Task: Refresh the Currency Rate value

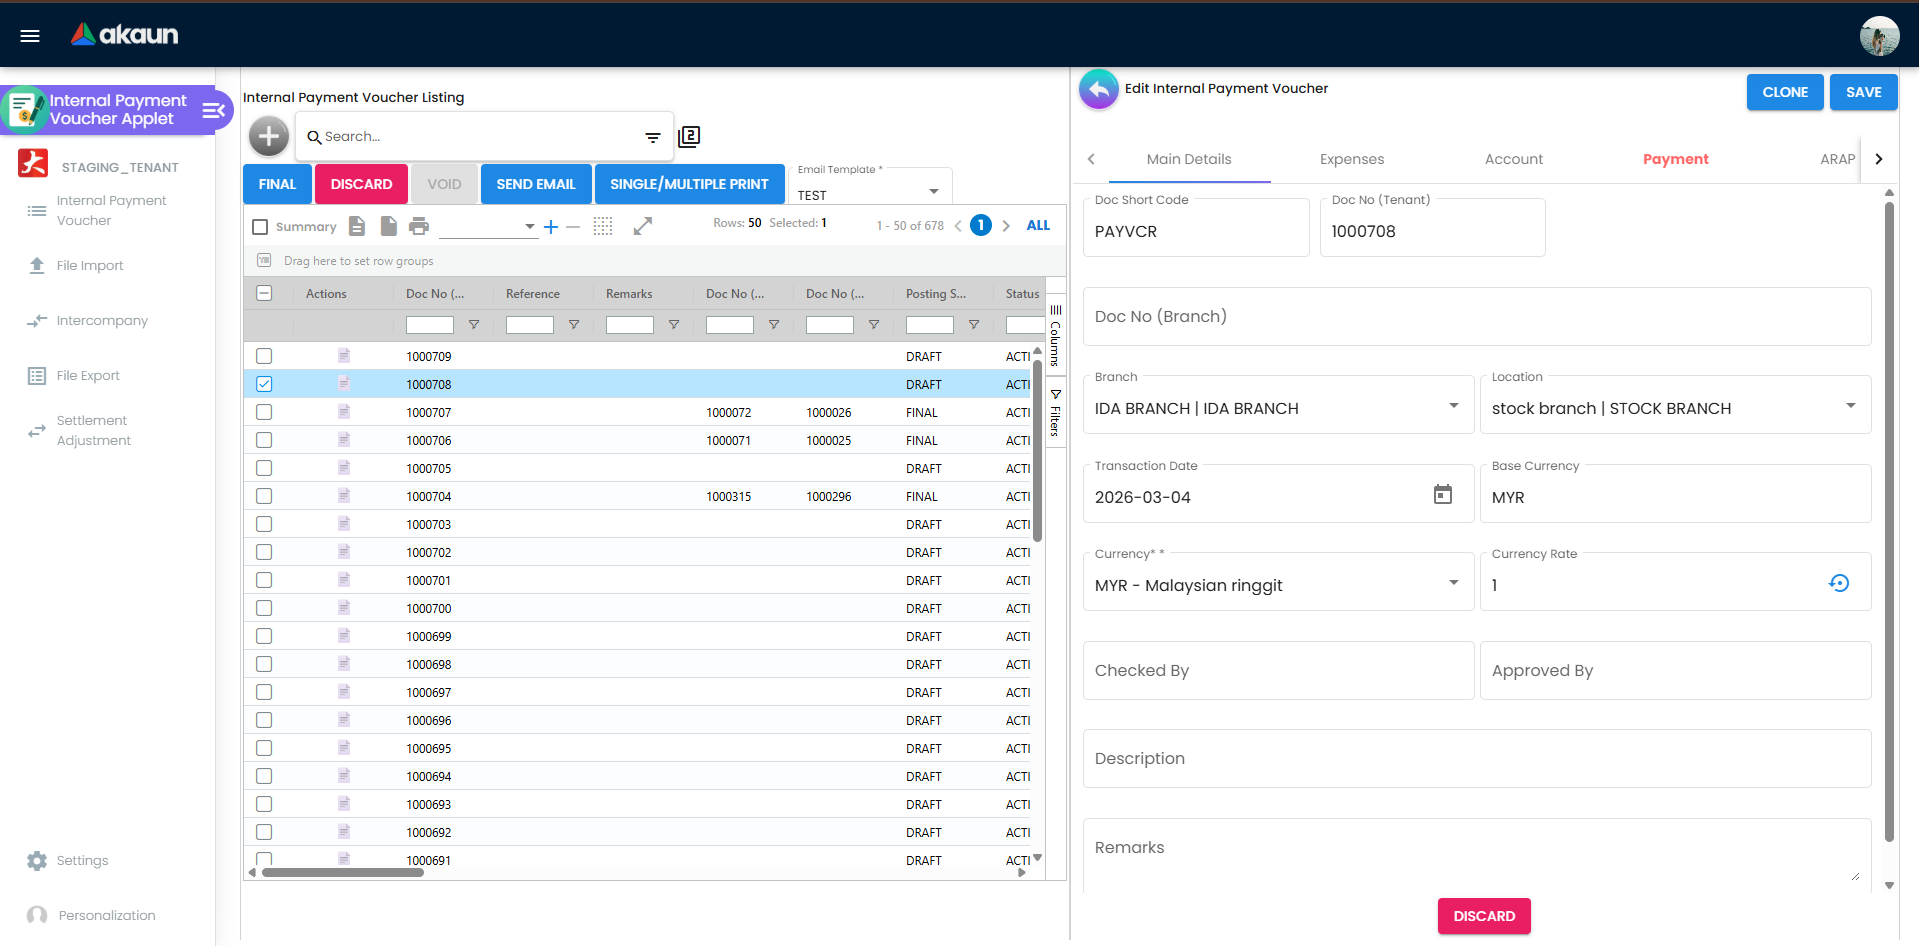Action: pyautogui.click(x=1838, y=584)
